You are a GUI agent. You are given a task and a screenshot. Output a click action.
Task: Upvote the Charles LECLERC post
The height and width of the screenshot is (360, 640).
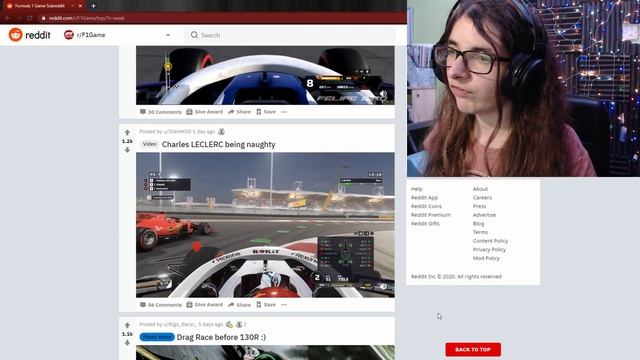pos(127,132)
